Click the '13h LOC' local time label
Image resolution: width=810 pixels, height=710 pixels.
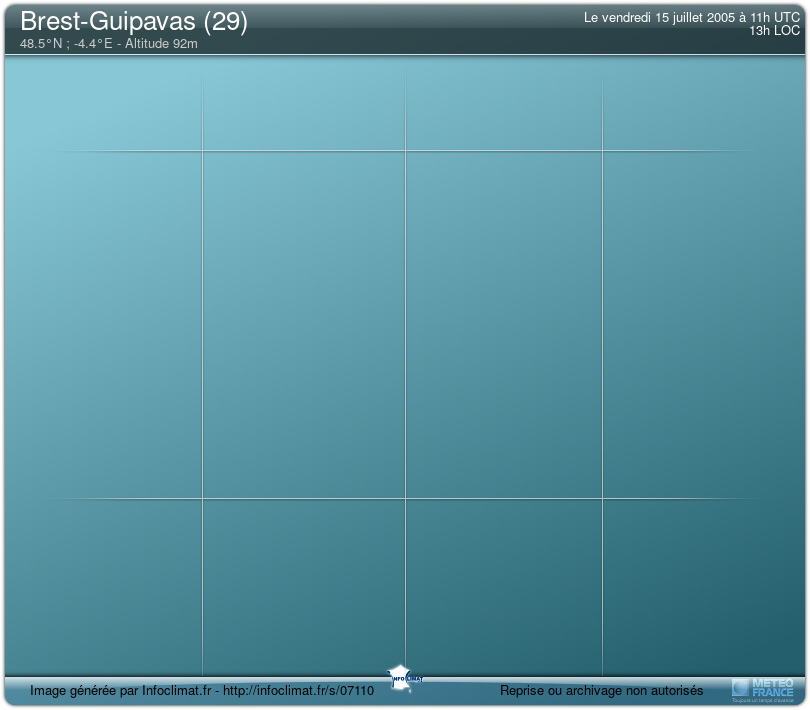[x=774, y=31]
